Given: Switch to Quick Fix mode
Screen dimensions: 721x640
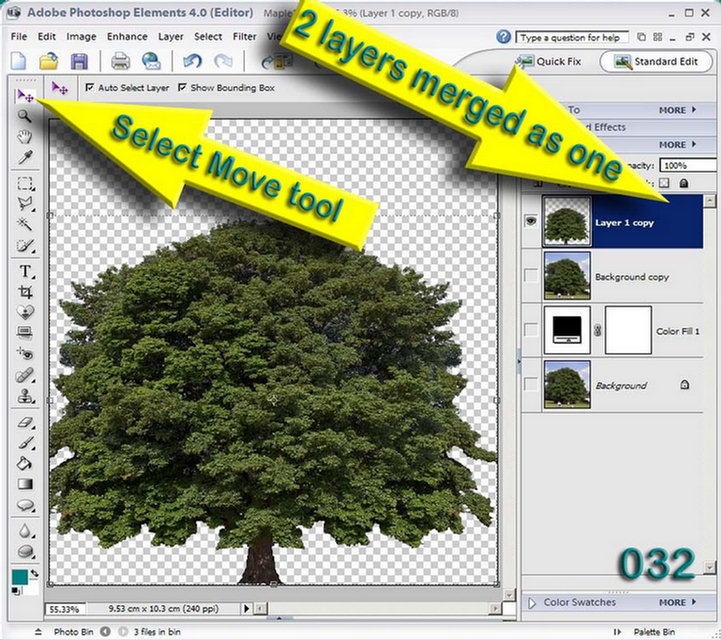Looking at the screenshot, I should tap(548, 61).
